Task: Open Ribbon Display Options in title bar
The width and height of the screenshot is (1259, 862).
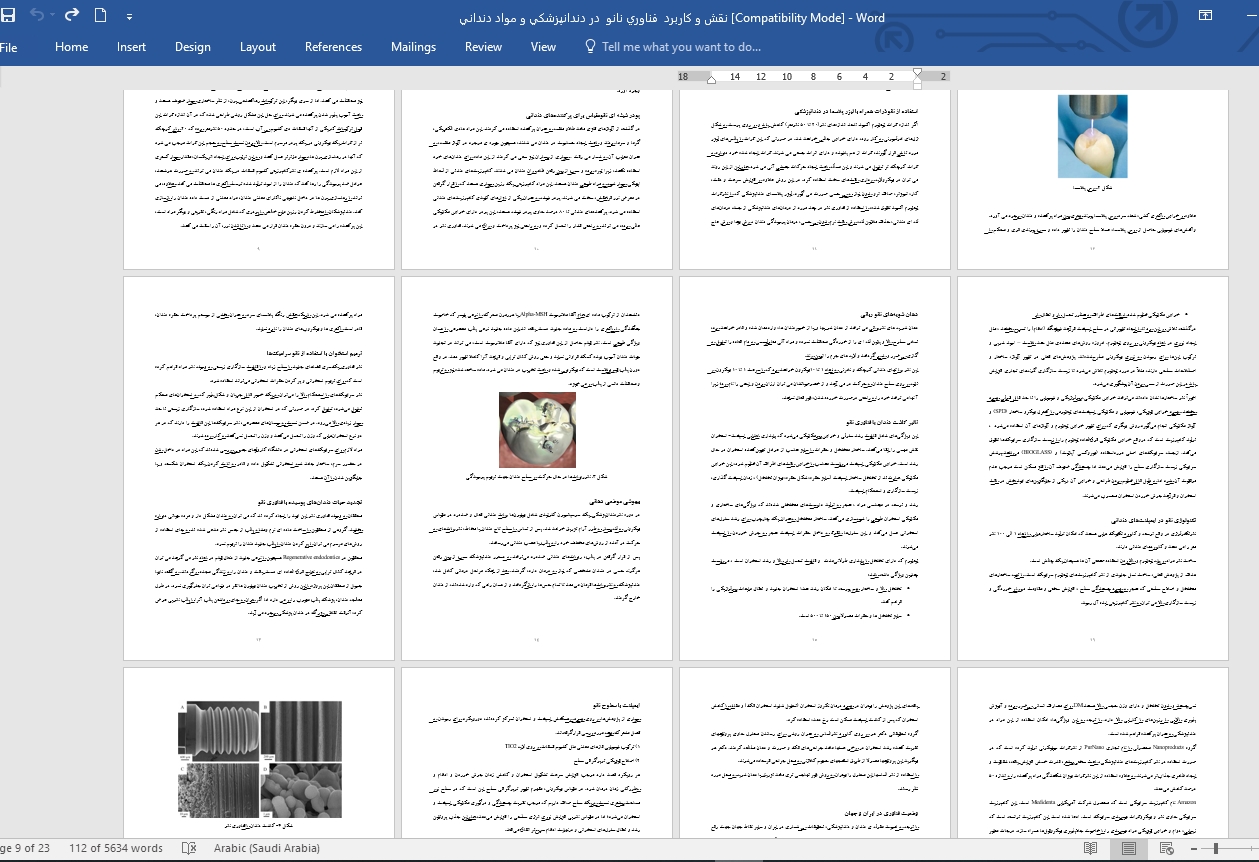Action: click(1205, 15)
